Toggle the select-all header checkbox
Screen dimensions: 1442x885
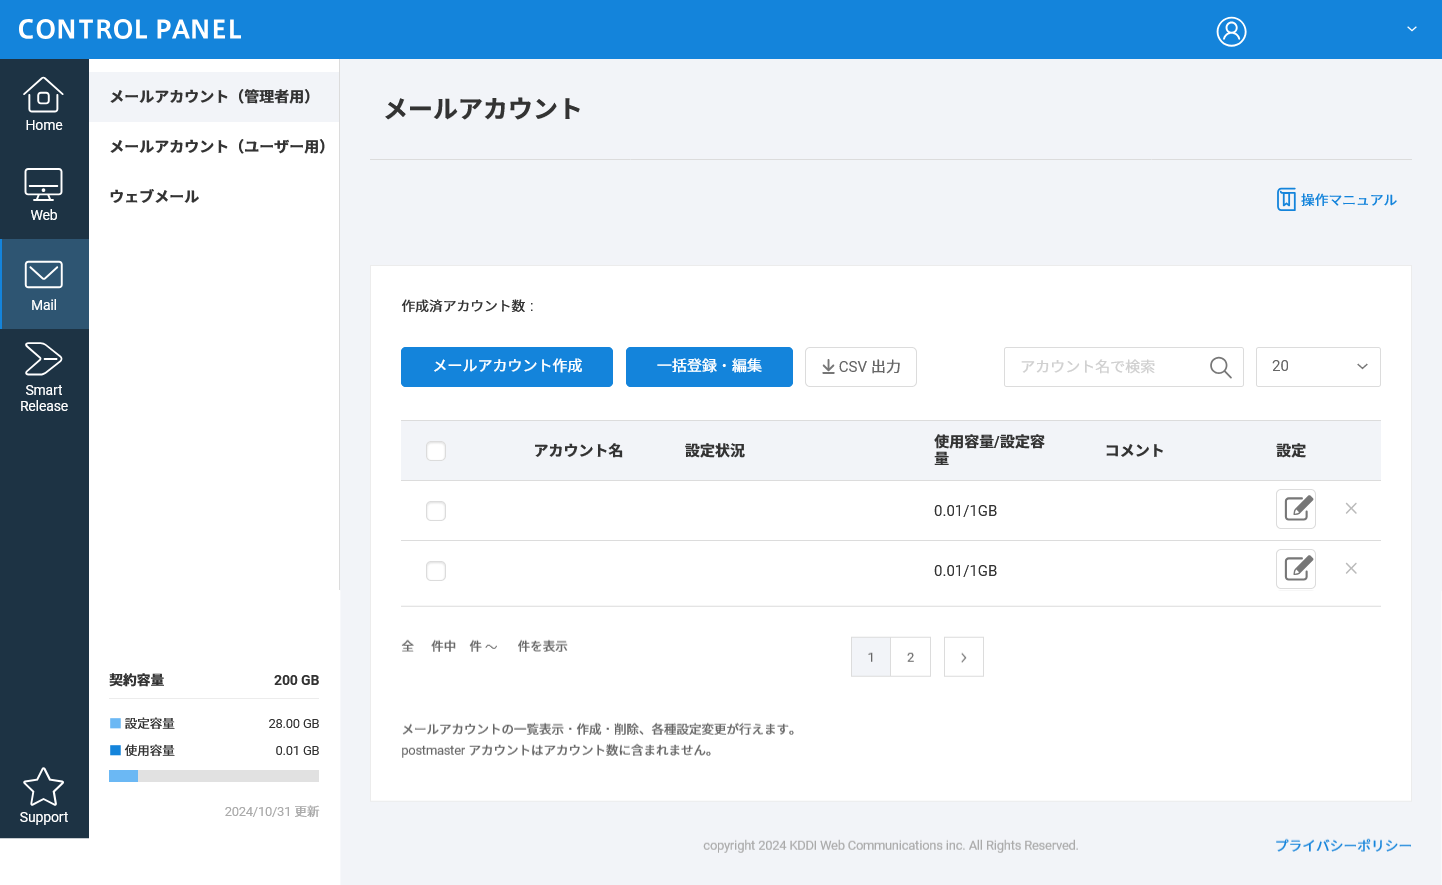(436, 451)
